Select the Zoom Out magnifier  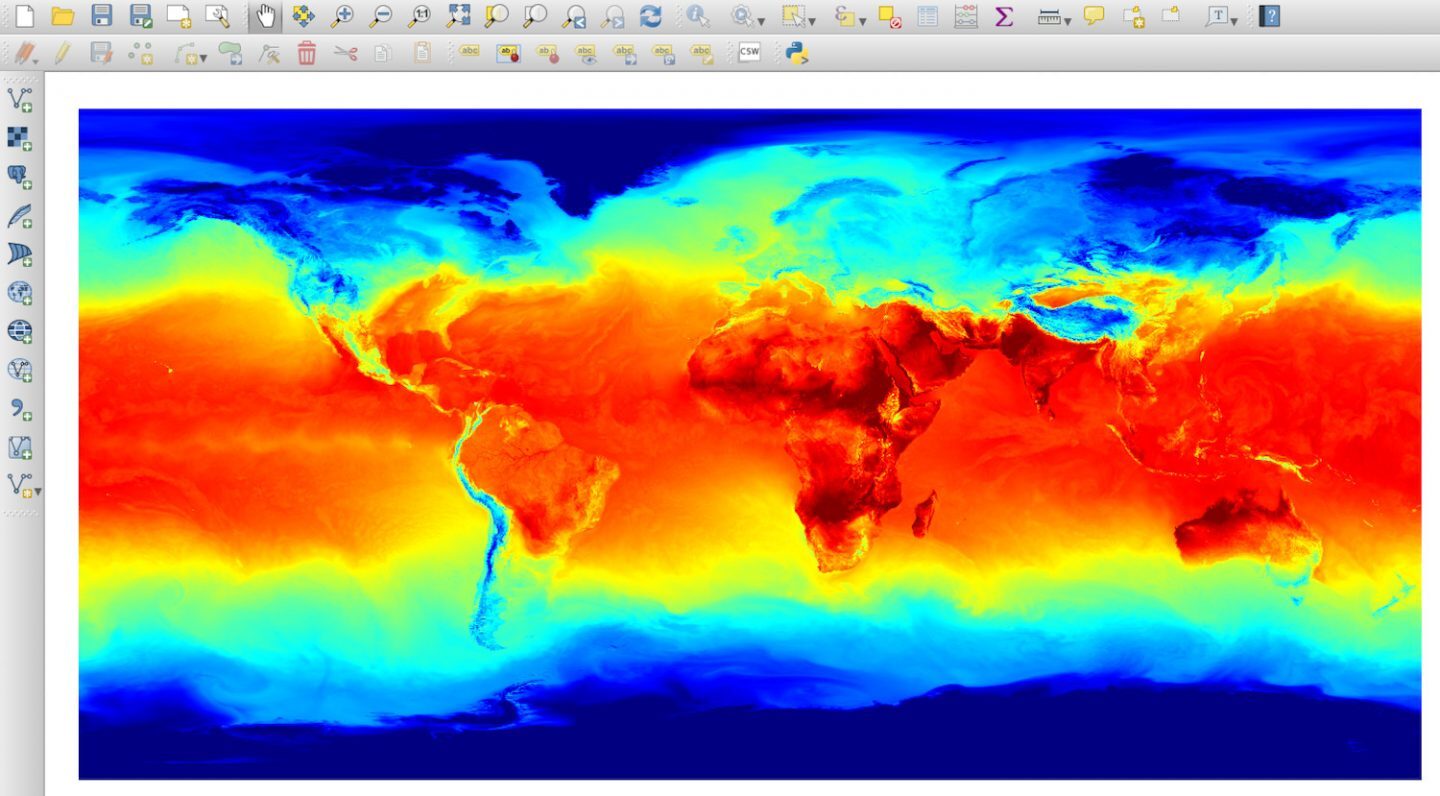380,16
